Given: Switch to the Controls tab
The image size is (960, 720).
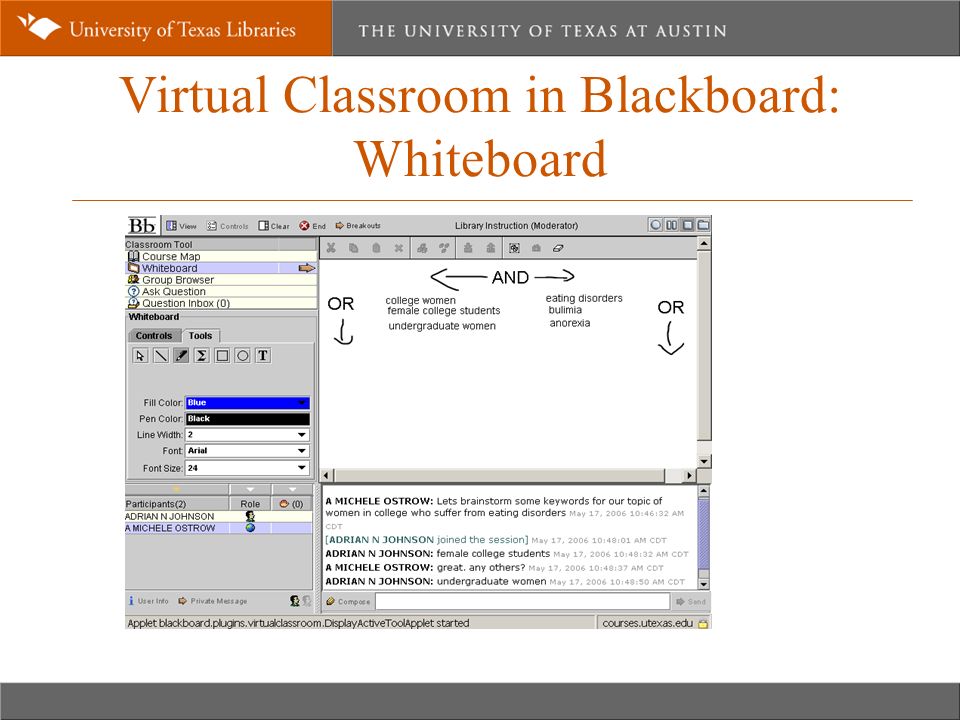Looking at the screenshot, I should pyautogui.click(x=154, y=336).
